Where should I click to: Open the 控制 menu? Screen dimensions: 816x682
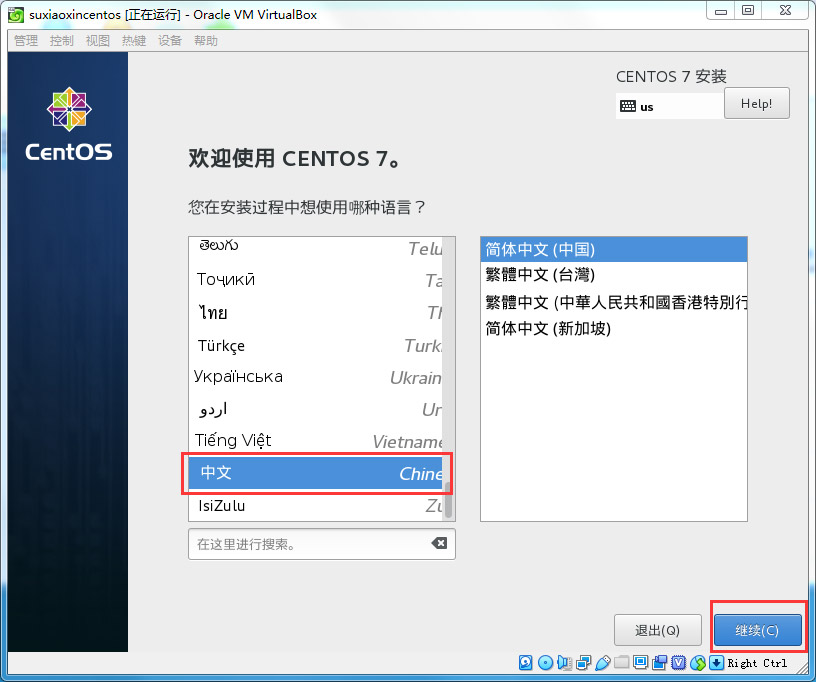[62, 41]
